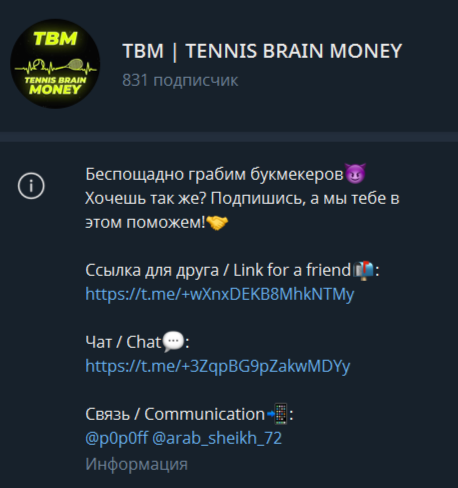Click the purple devil emoji
The height and width of the screenshot is (488, 458).
355,173
